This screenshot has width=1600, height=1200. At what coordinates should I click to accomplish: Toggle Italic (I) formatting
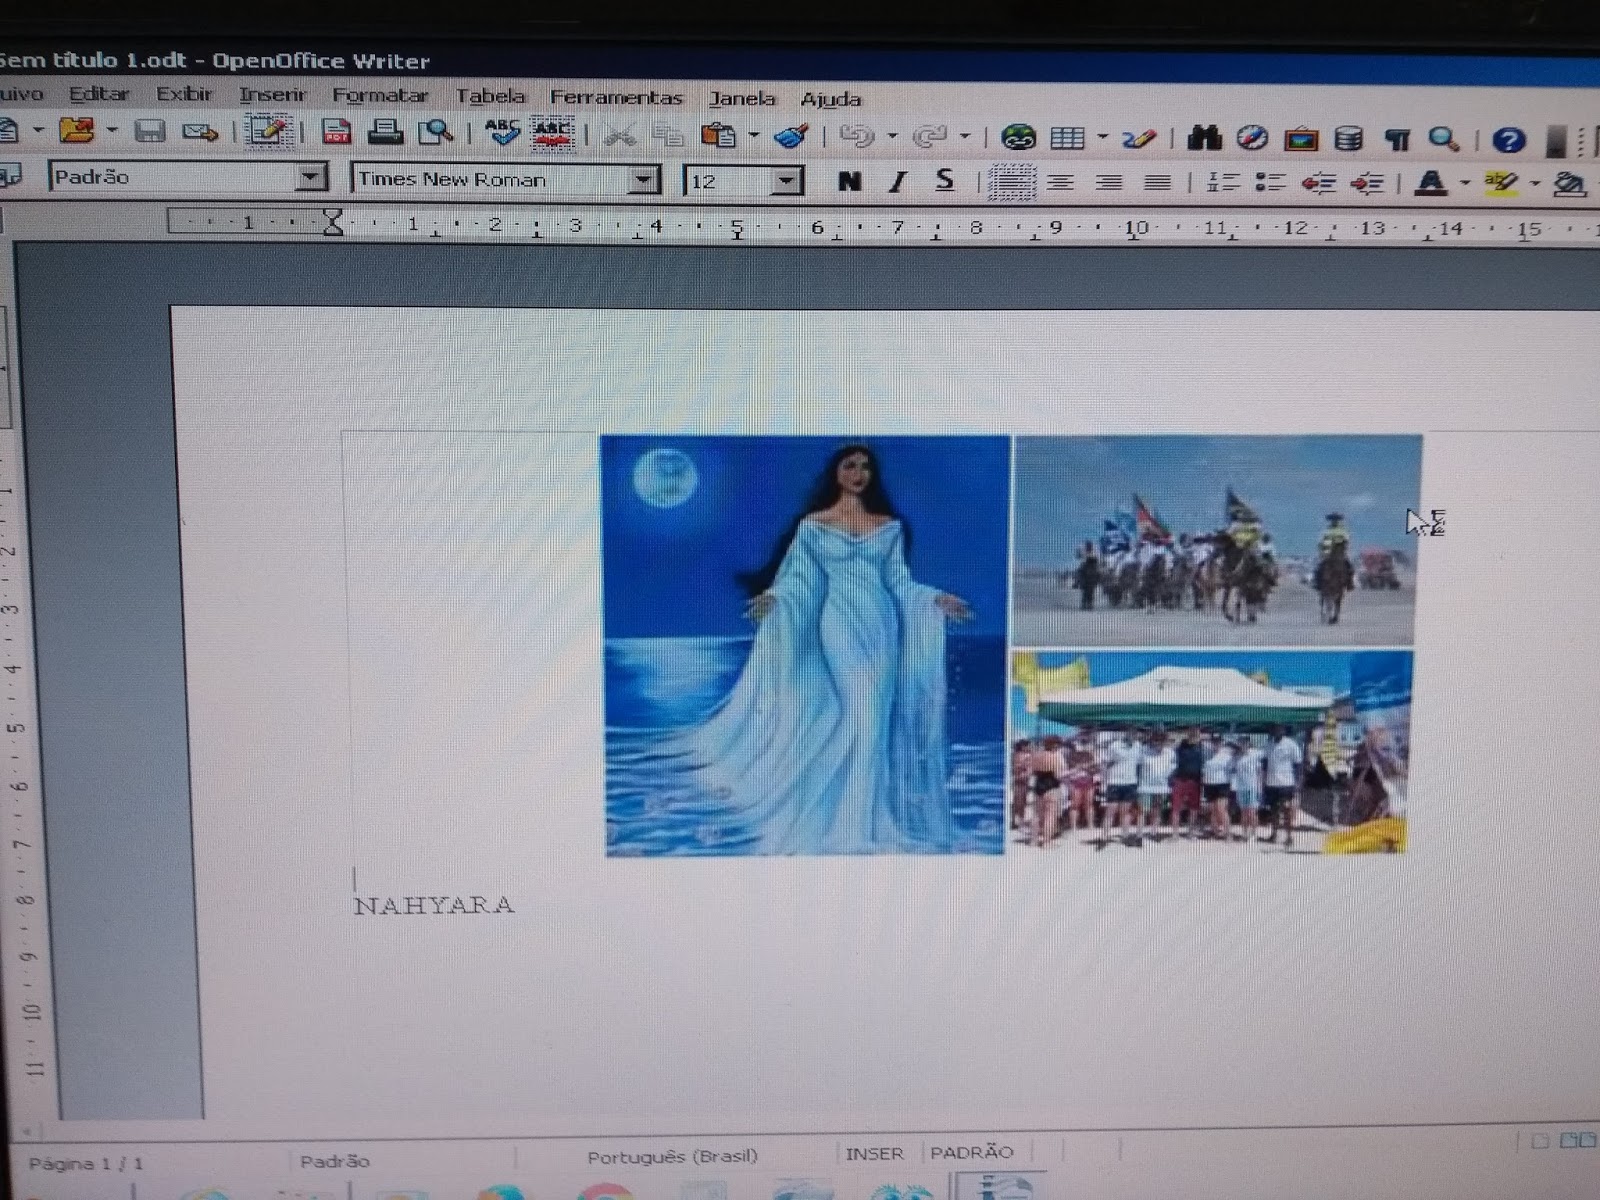click(897, 181)
